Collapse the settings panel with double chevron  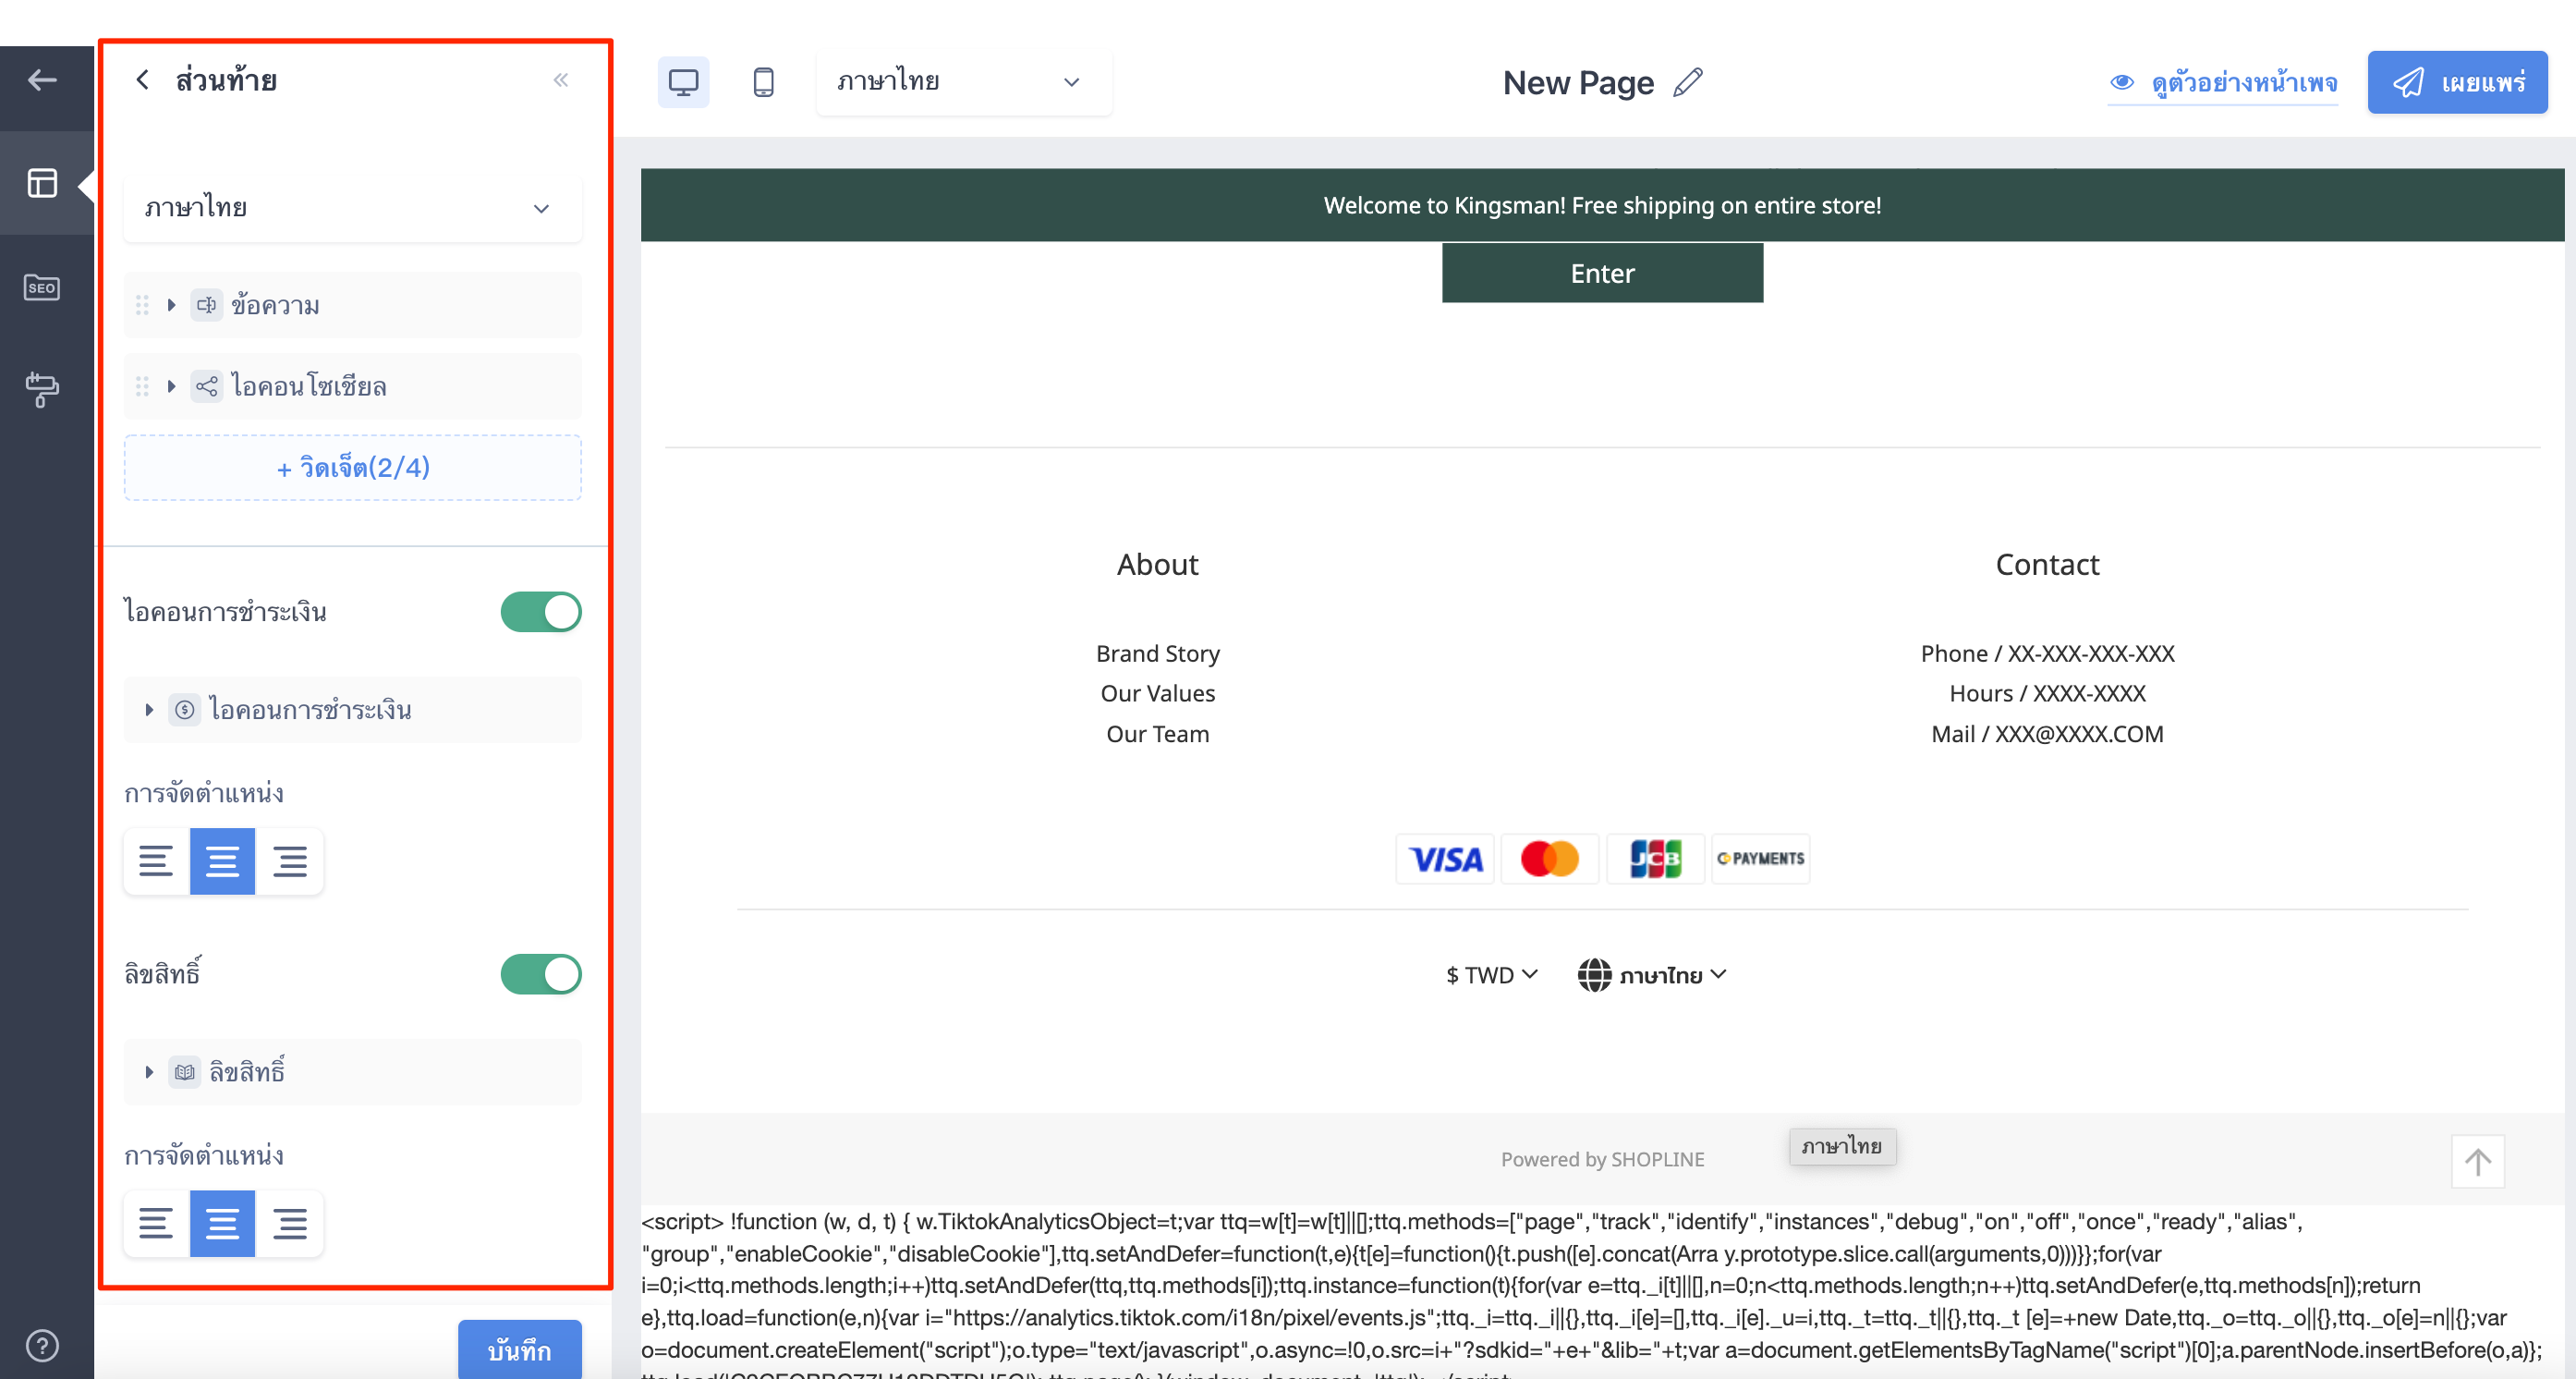pyautogui.click(x=561, y=80)
